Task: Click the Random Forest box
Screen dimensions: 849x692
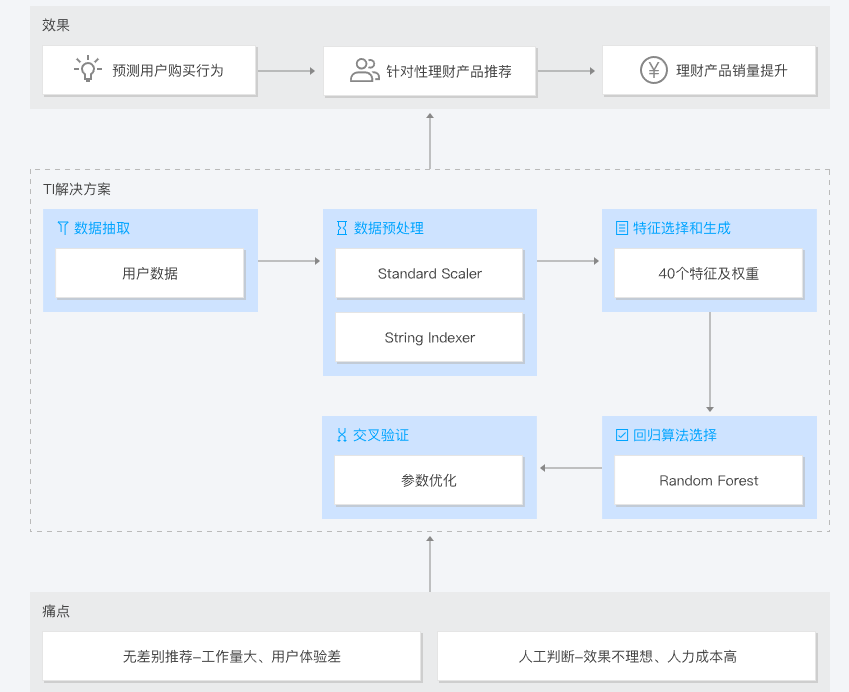Action: tap(709, 480)
